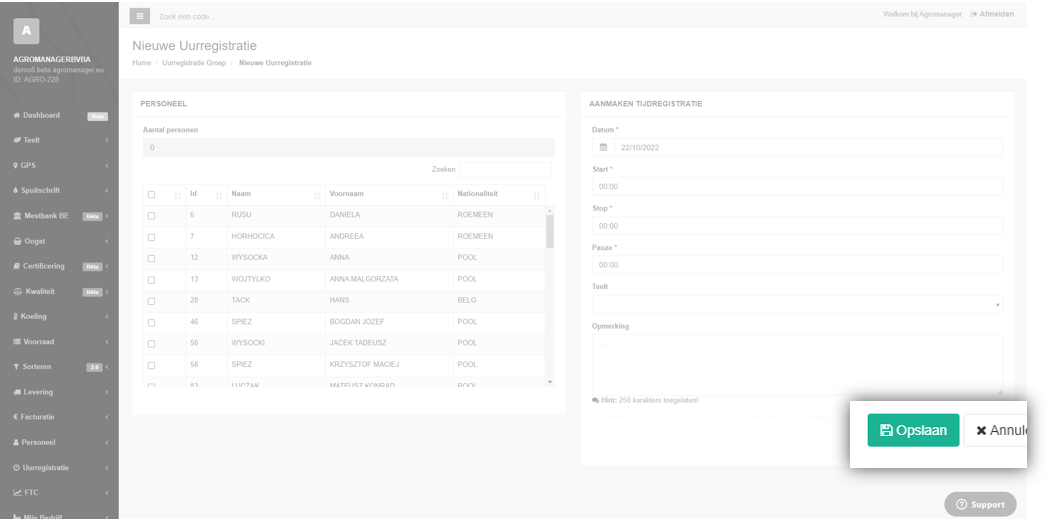The image size is (1047, 519).
Task: Sort table by Naam column
Action: [x=276, y=194]
